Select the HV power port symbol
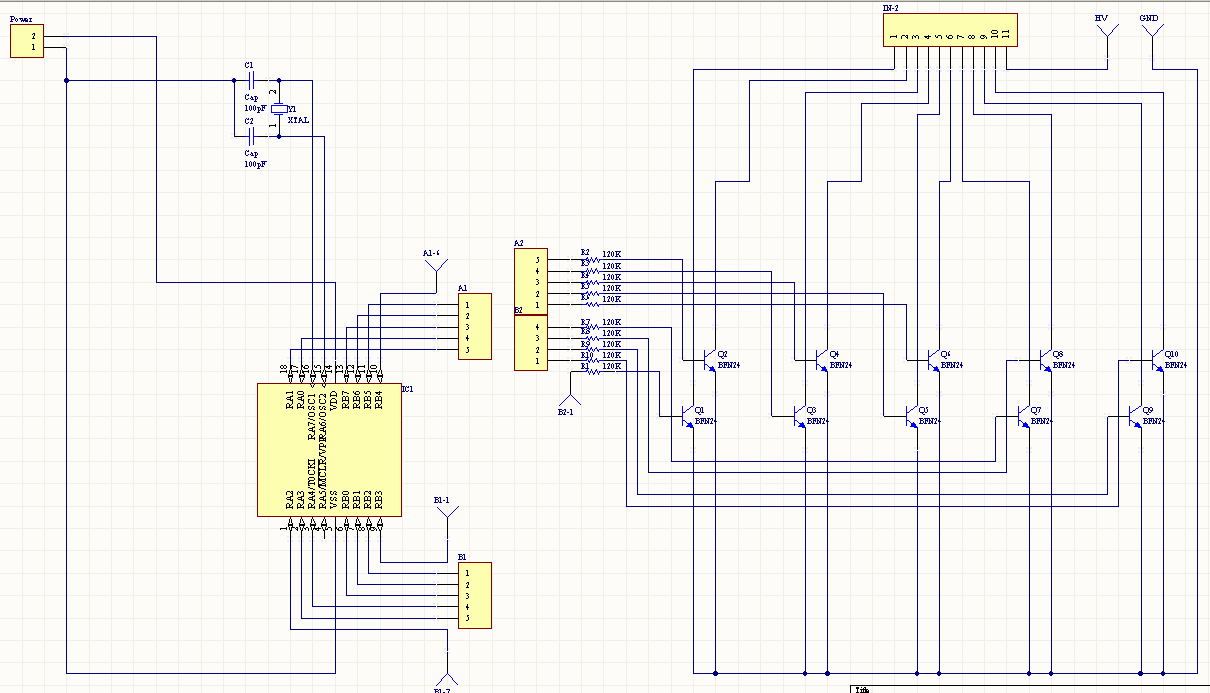Viewport: 1210px width, 693px height. pyautogui.click(x=1107, y=32)
